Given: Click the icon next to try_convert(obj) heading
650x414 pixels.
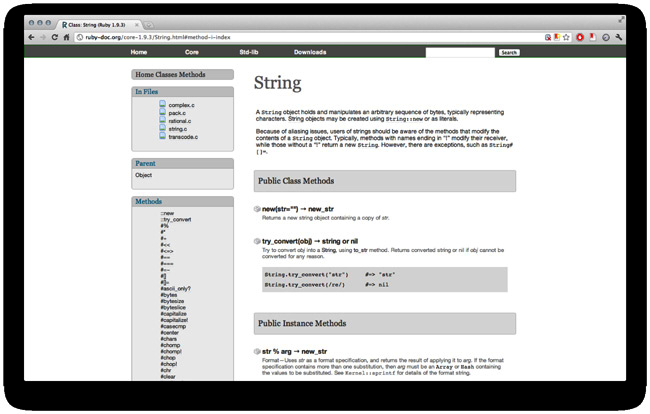Looking at the screenshot, I should pos(257,242).
